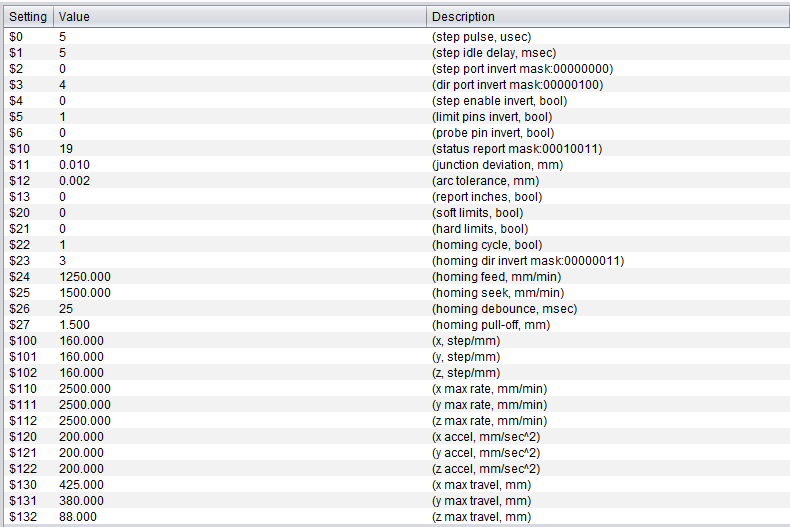Select the $3 value 4 cell
The height and width of the screenshot is (527, 790).
pos(62,85)
